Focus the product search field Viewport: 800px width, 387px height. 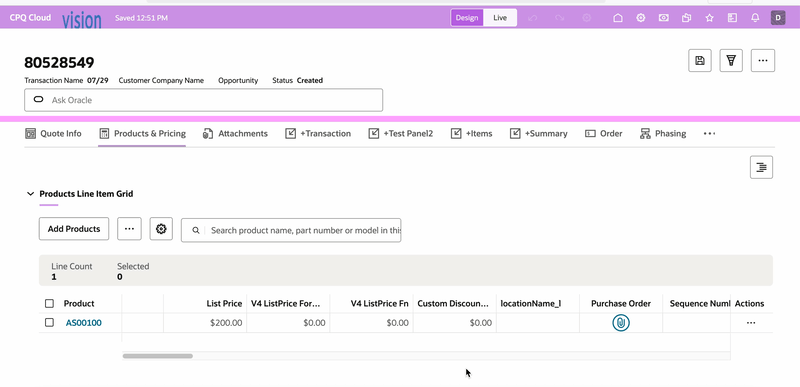291,230
